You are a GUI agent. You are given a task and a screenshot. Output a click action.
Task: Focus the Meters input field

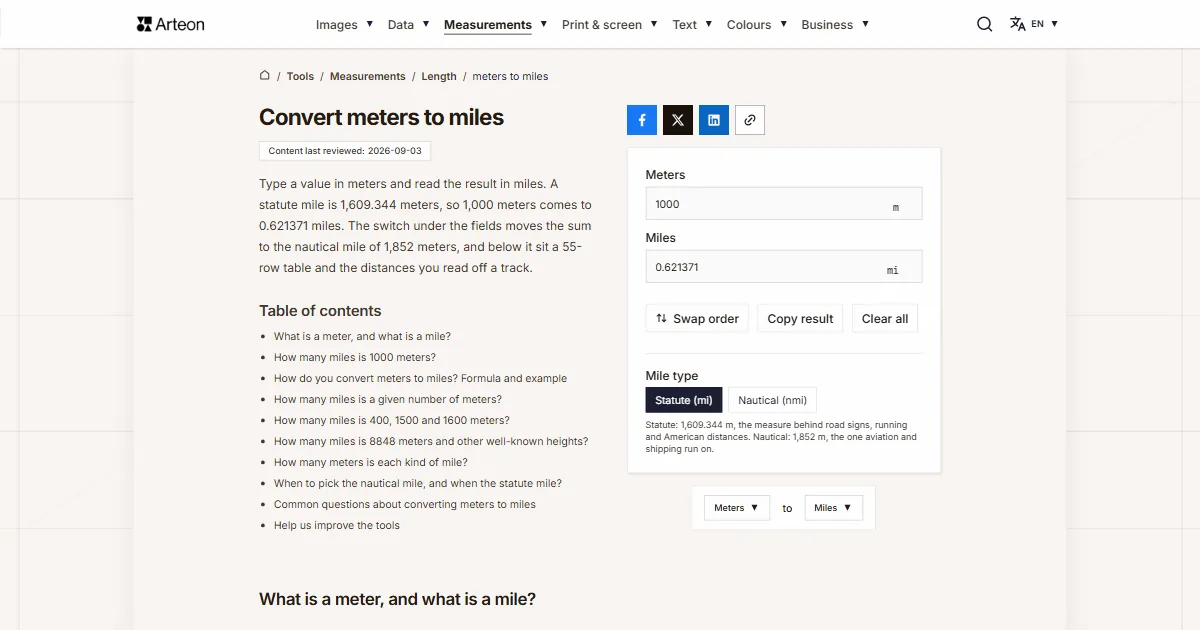pyautogui.click(x=784, y=204)
